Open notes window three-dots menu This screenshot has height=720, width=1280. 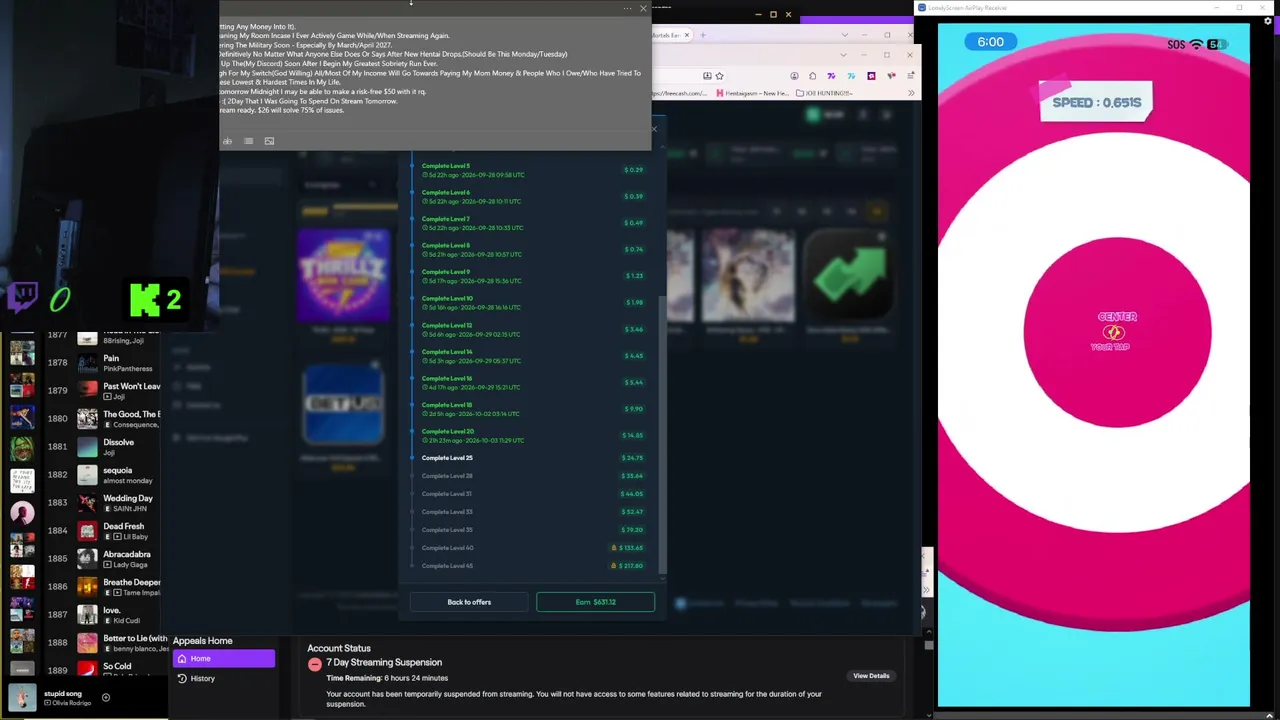[627, 9]
